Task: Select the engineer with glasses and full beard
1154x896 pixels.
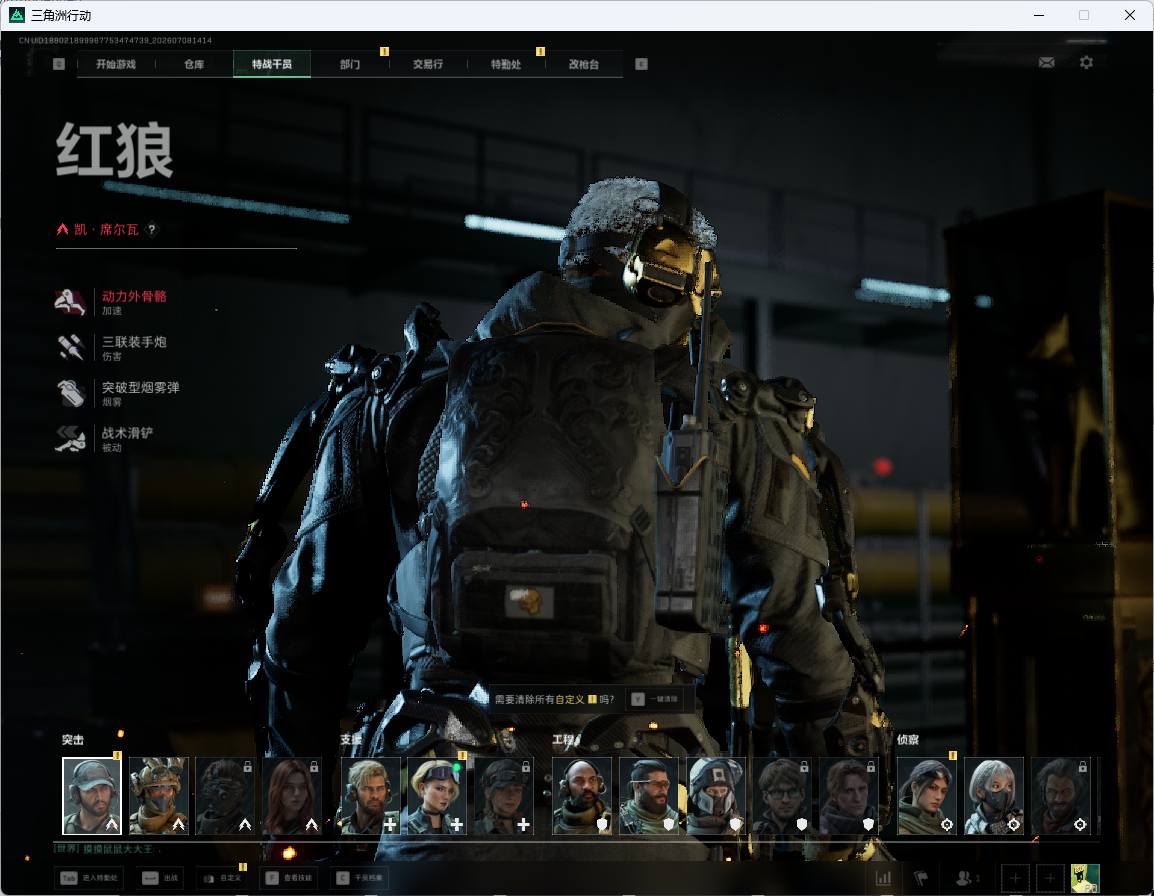Action: [x=649, y=796]
